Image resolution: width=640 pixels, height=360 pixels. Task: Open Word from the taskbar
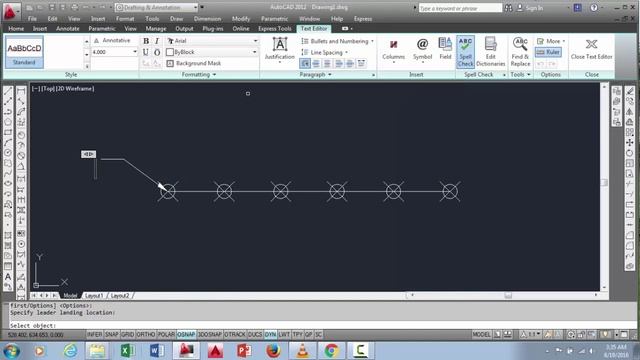(157, 351)
